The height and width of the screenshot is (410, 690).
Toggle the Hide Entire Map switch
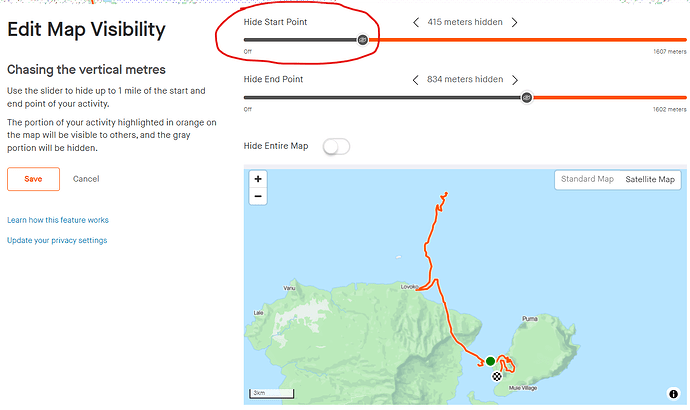coord(336,146)
